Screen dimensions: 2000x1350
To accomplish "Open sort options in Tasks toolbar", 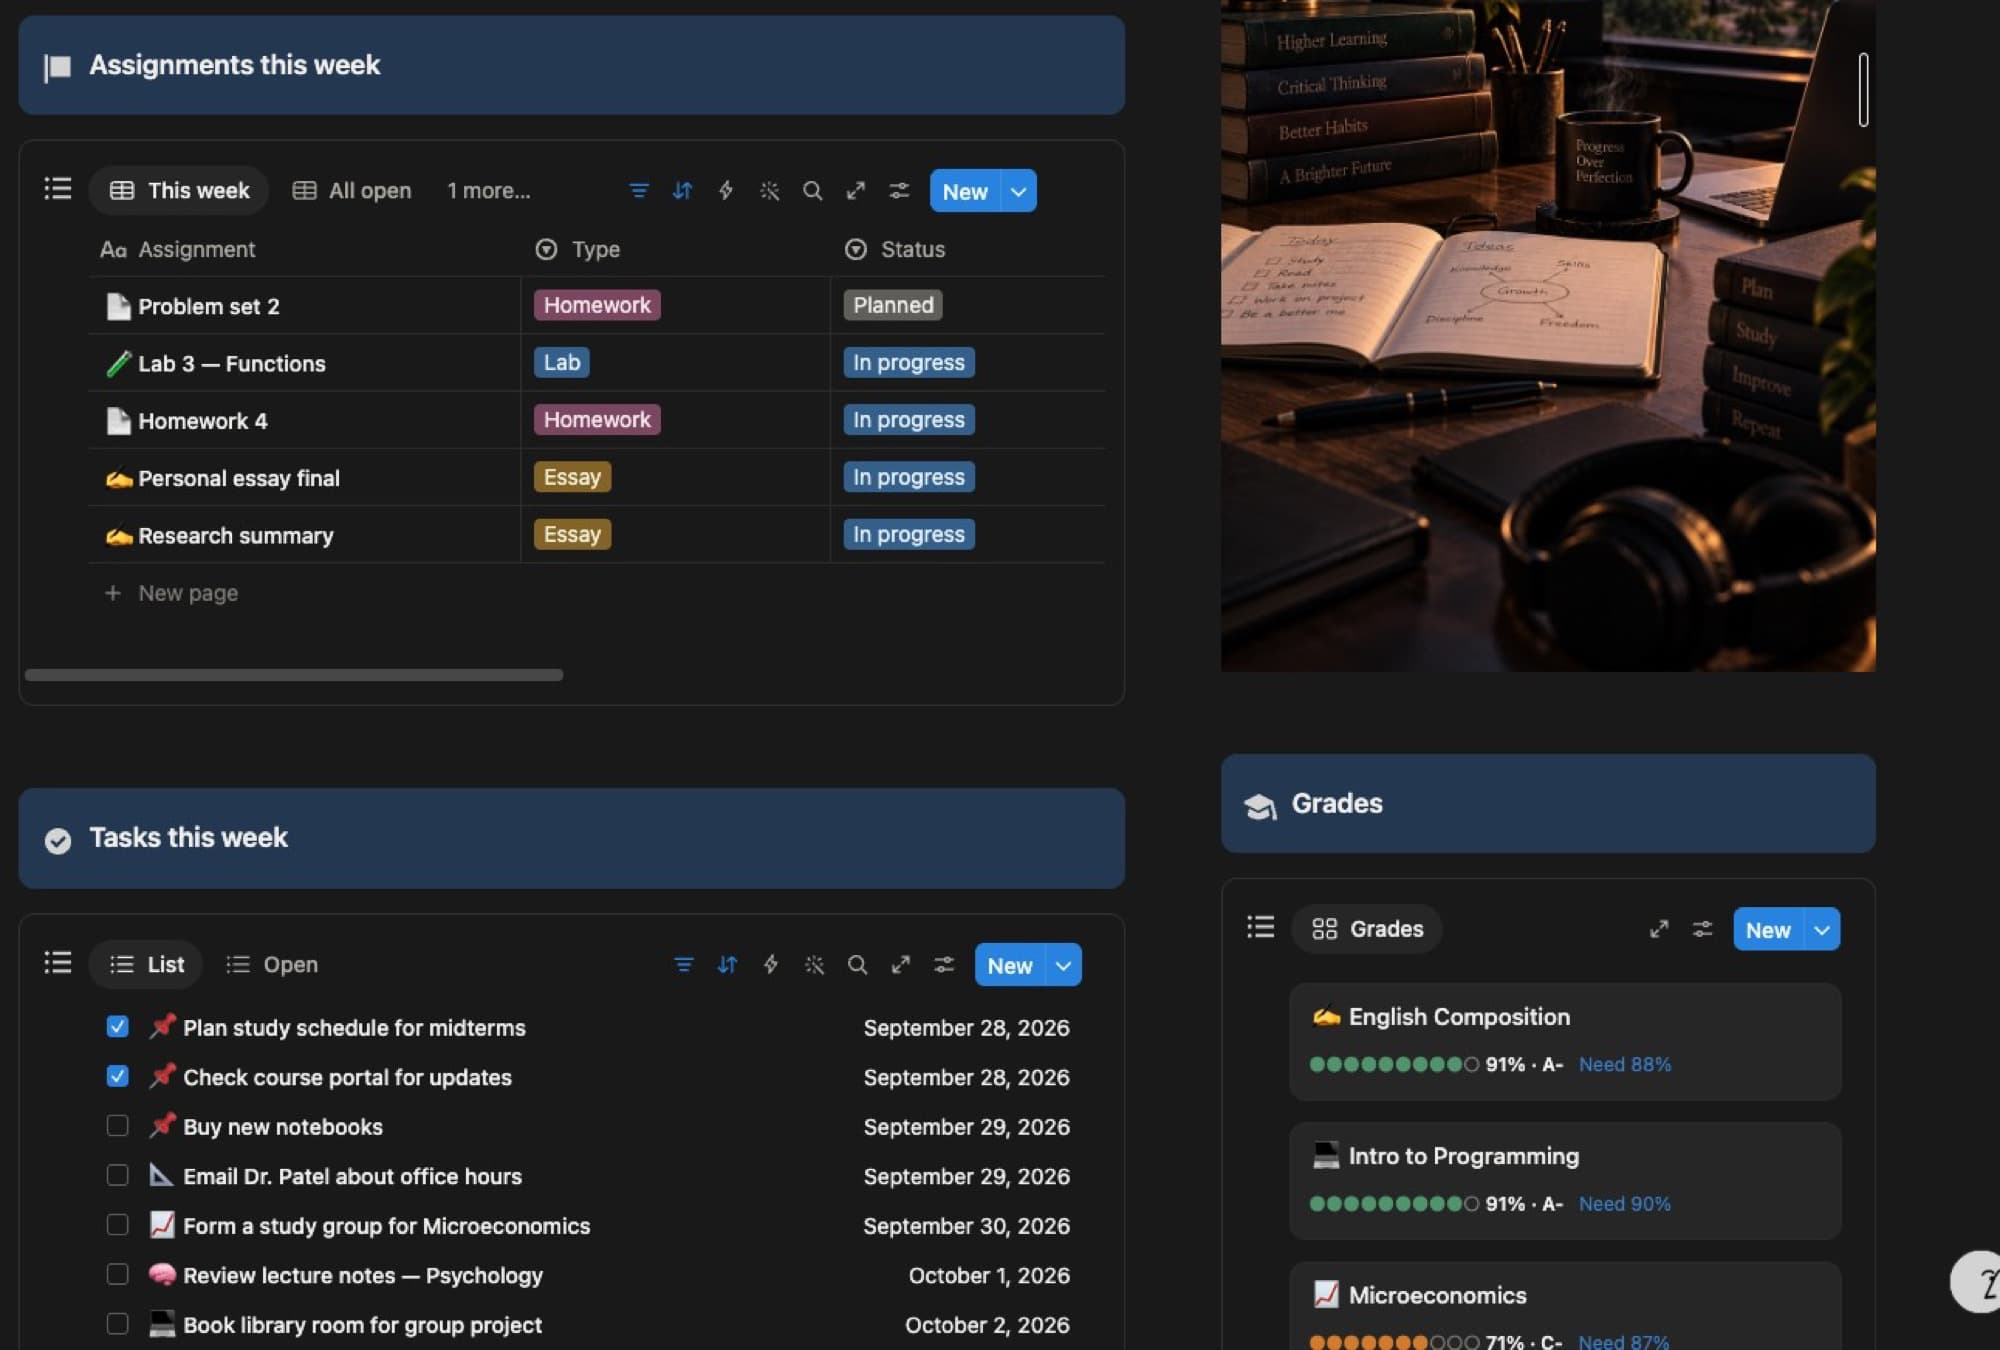I will click(727, 965).
